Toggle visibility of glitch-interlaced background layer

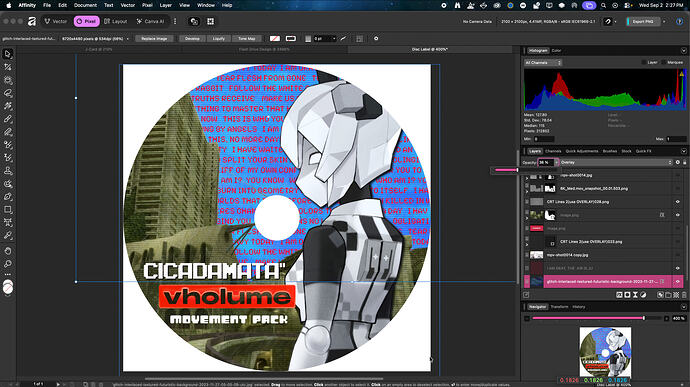[x=678, y=281]
